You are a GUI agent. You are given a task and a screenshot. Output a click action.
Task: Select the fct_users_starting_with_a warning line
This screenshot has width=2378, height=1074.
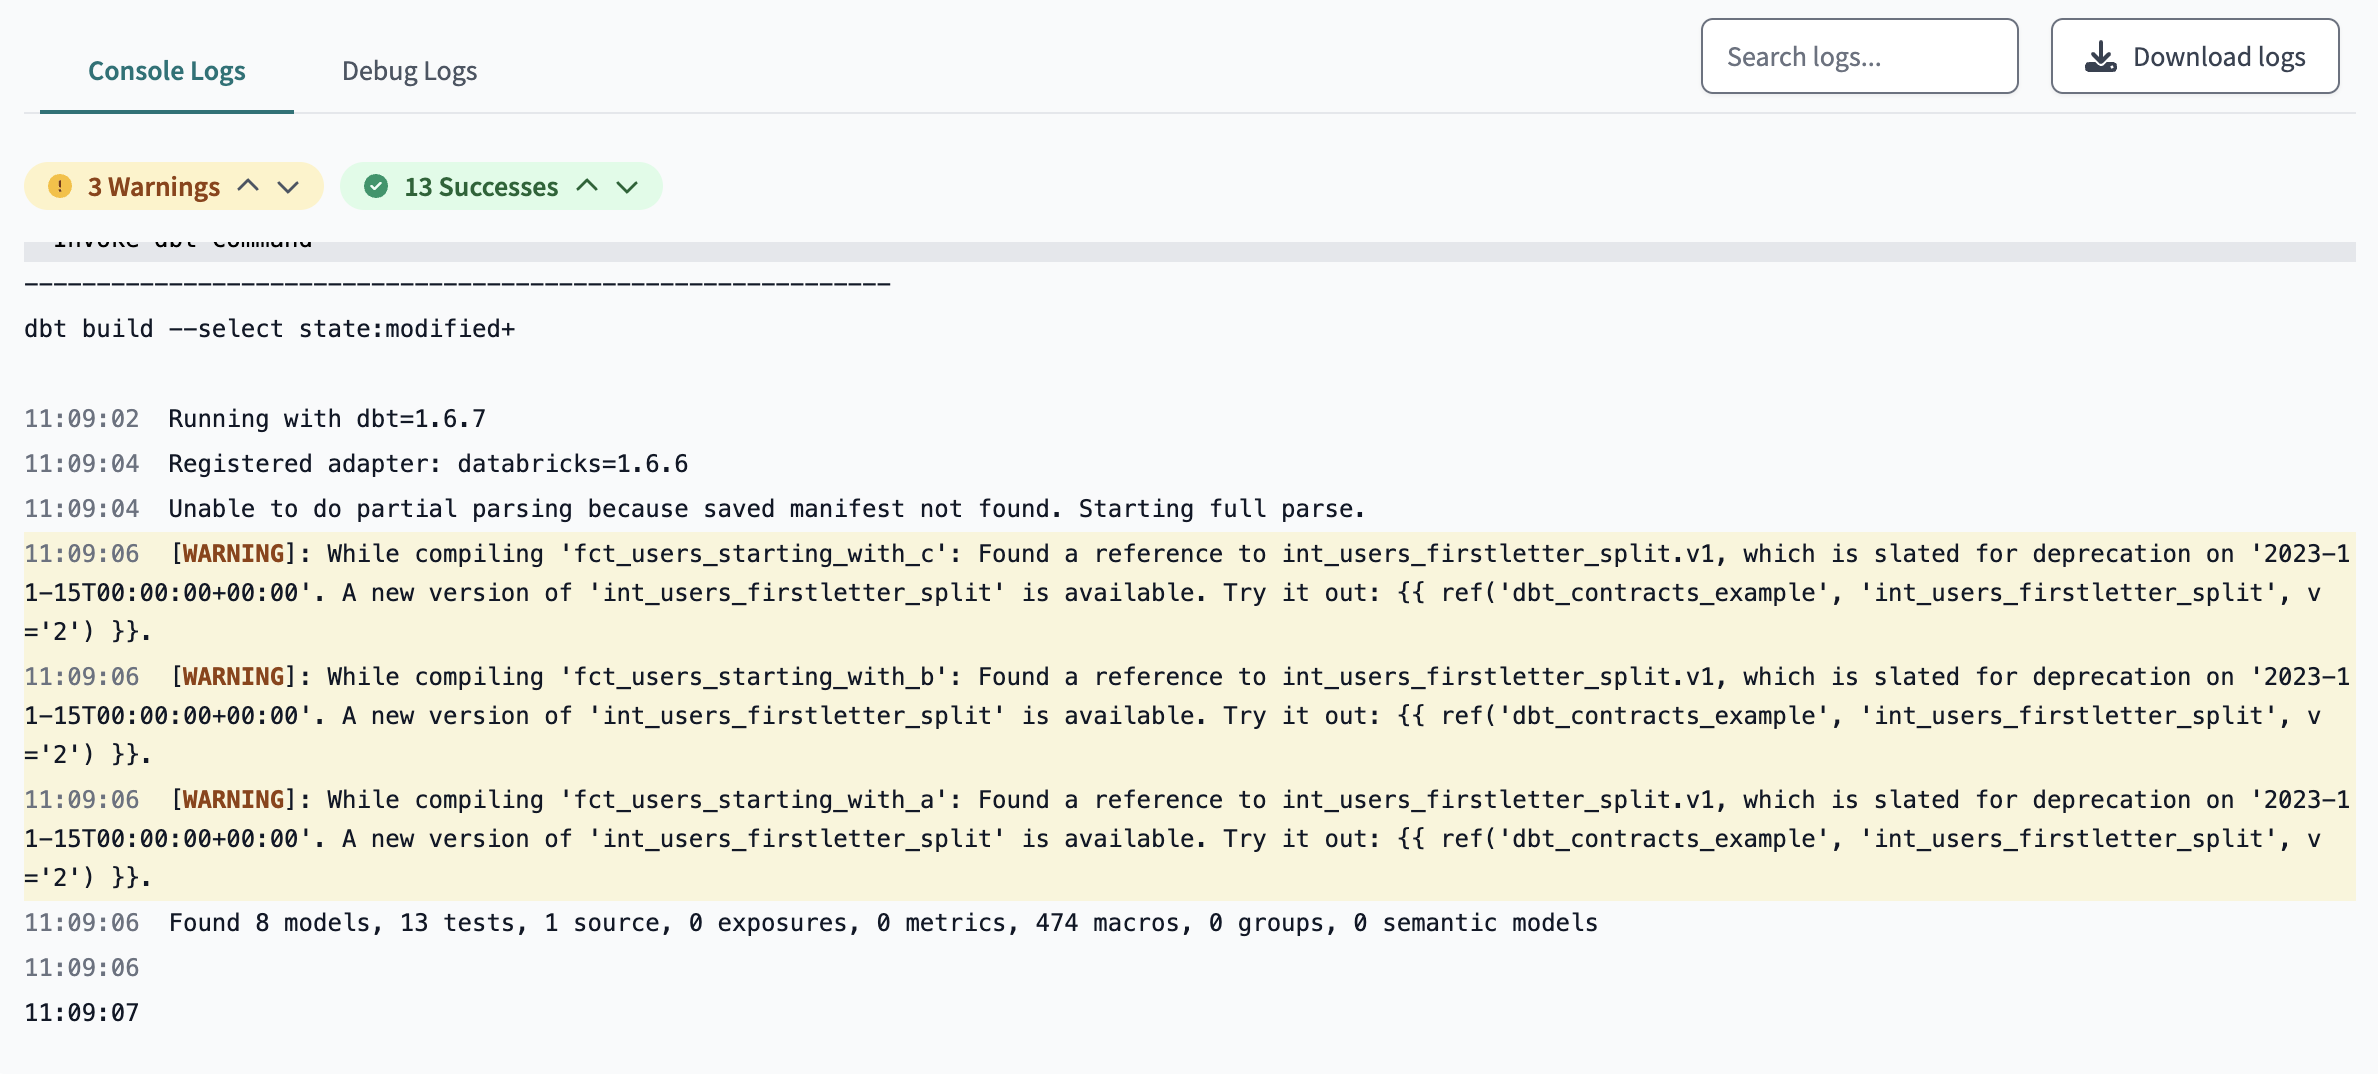(x=1189, y=839)
